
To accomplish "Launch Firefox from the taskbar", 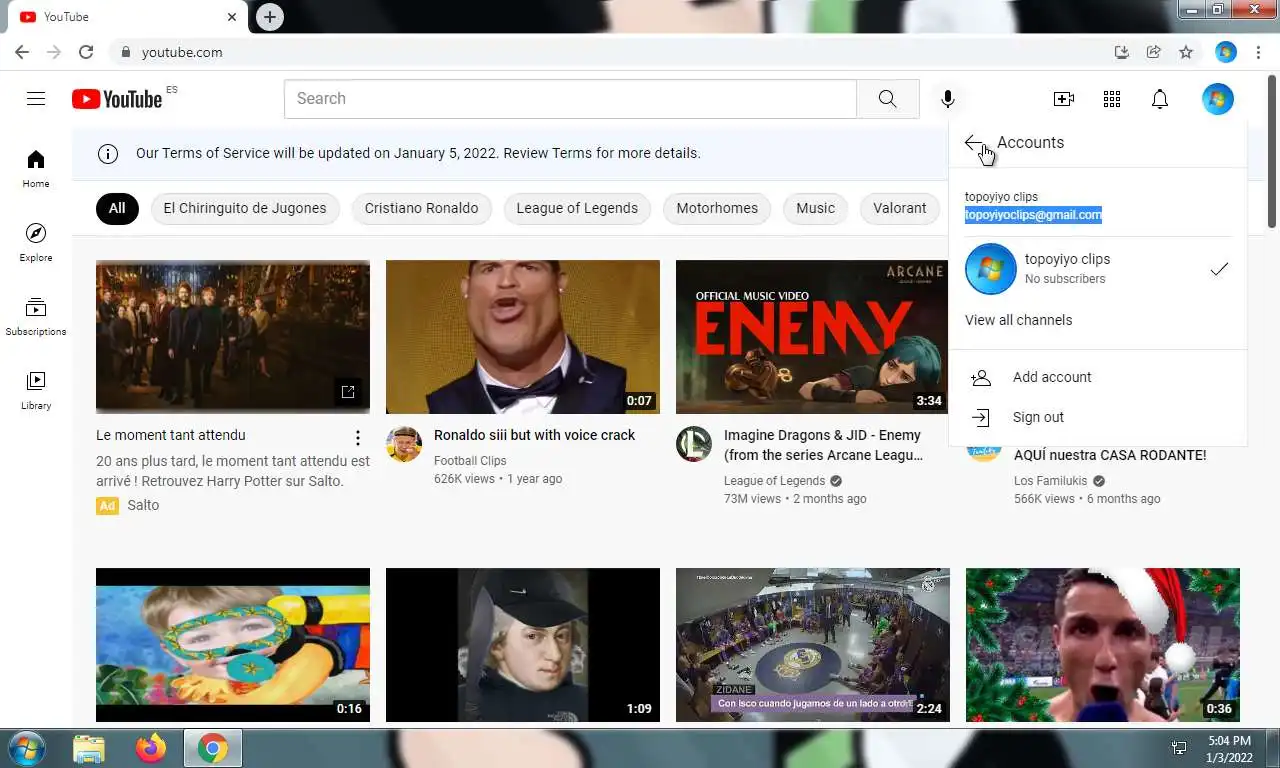I will coord(151,748).
